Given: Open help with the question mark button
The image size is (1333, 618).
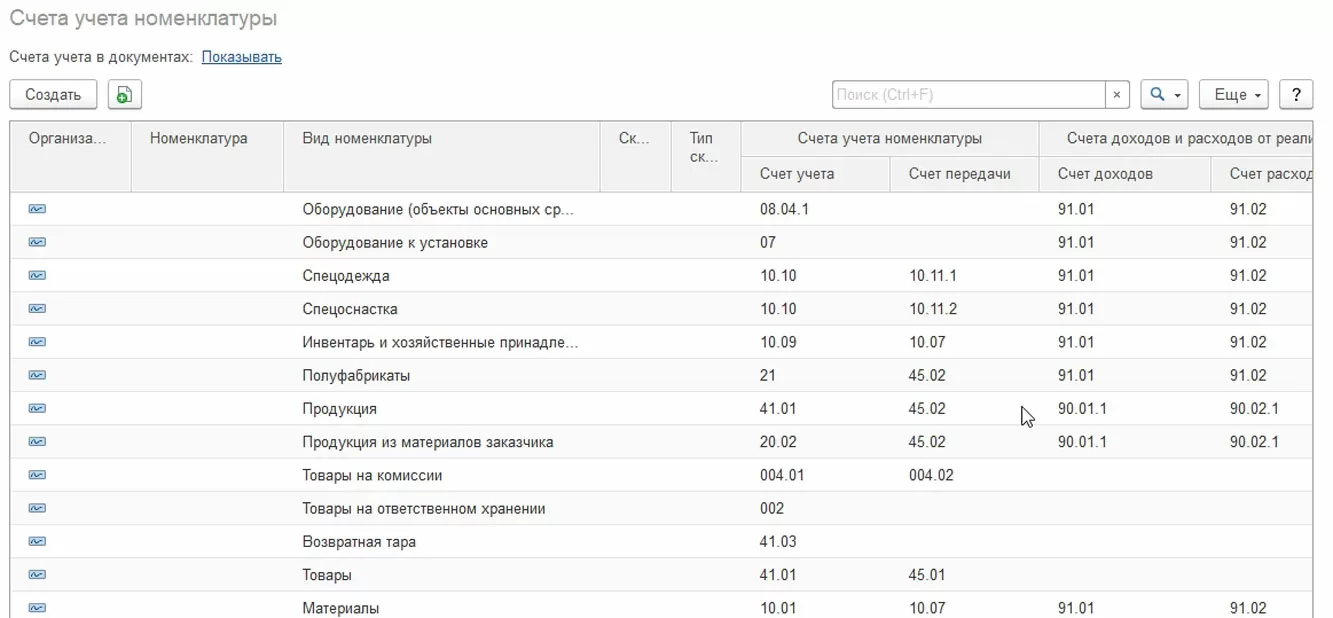Looking at the screenshot, I should 1296,95.
